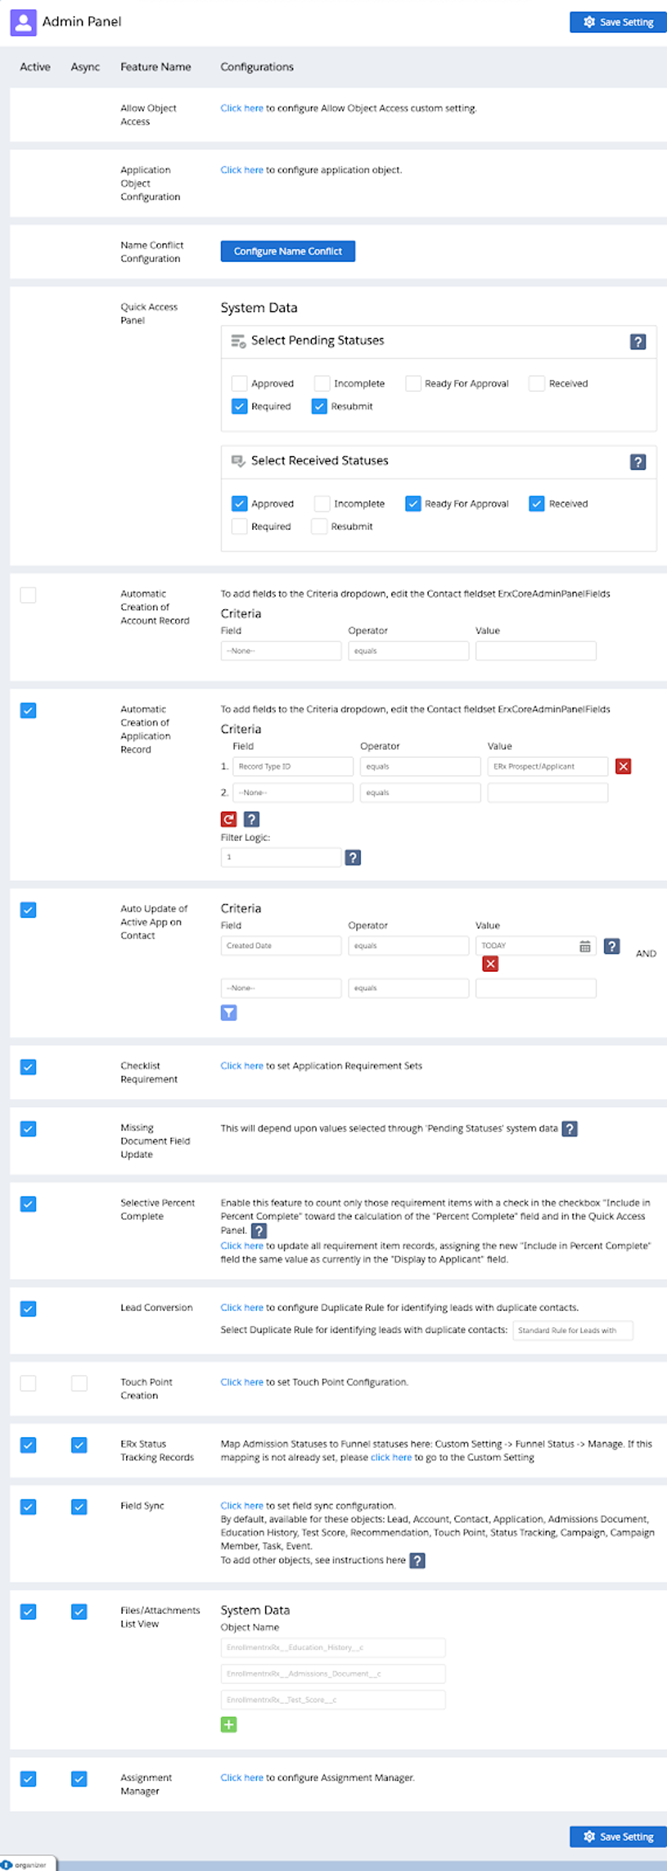667x1871 pixels.
Task: Enable Automatic Creation of Account Record checkbox
Action: click(x=28, y=595)
